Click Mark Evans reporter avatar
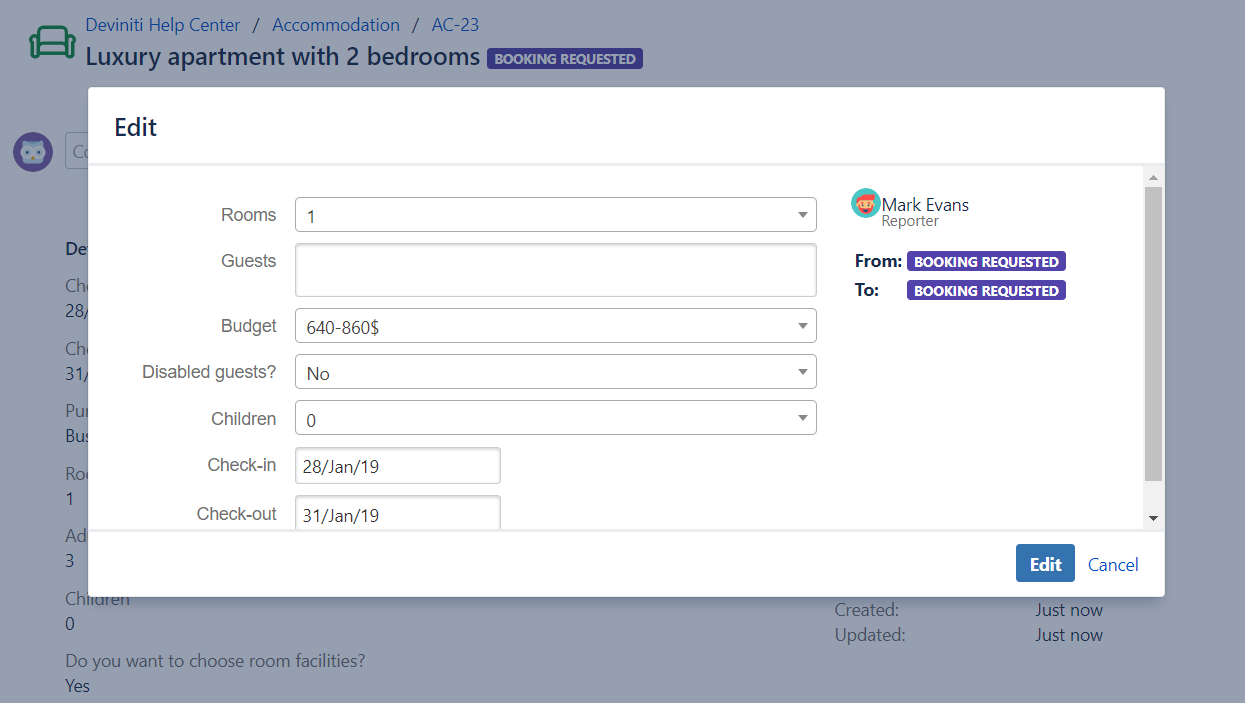This screenshot has height=703, width=1245. point(865,203)
